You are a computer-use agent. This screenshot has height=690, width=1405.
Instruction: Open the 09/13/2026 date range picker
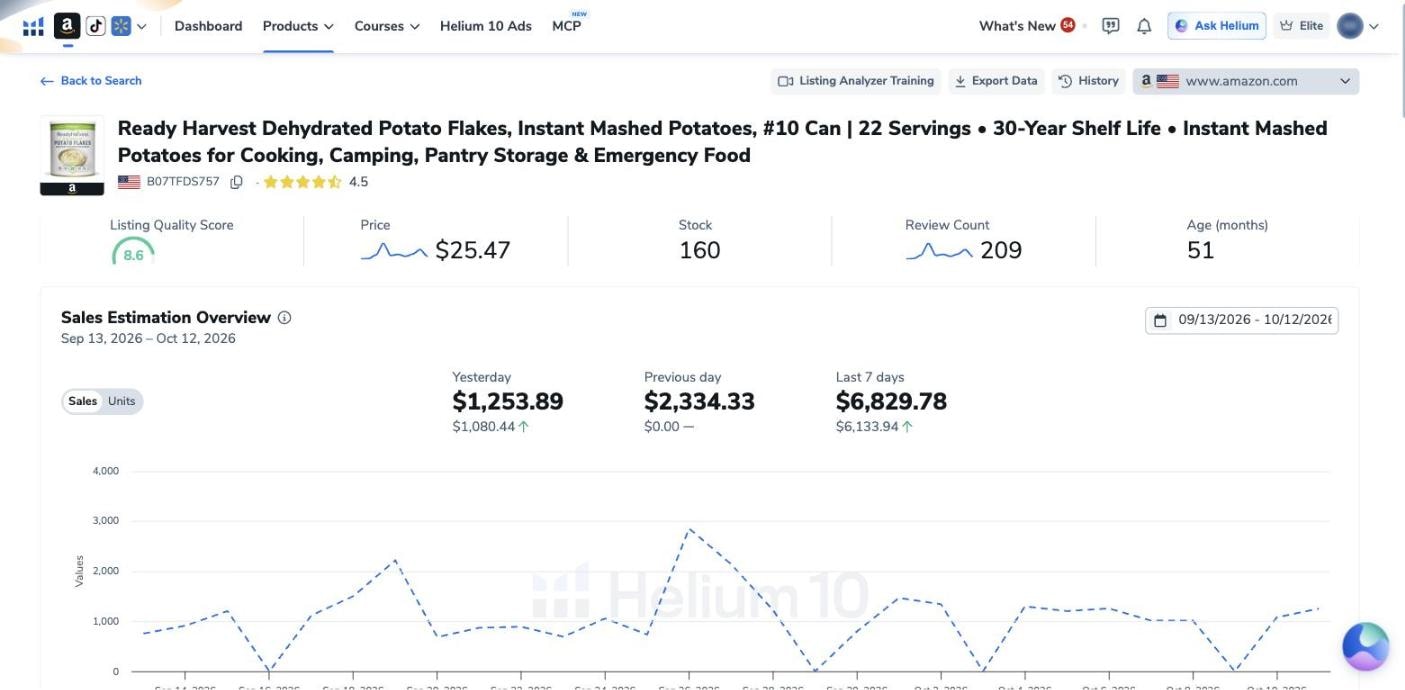click(x=1242, y=320)
